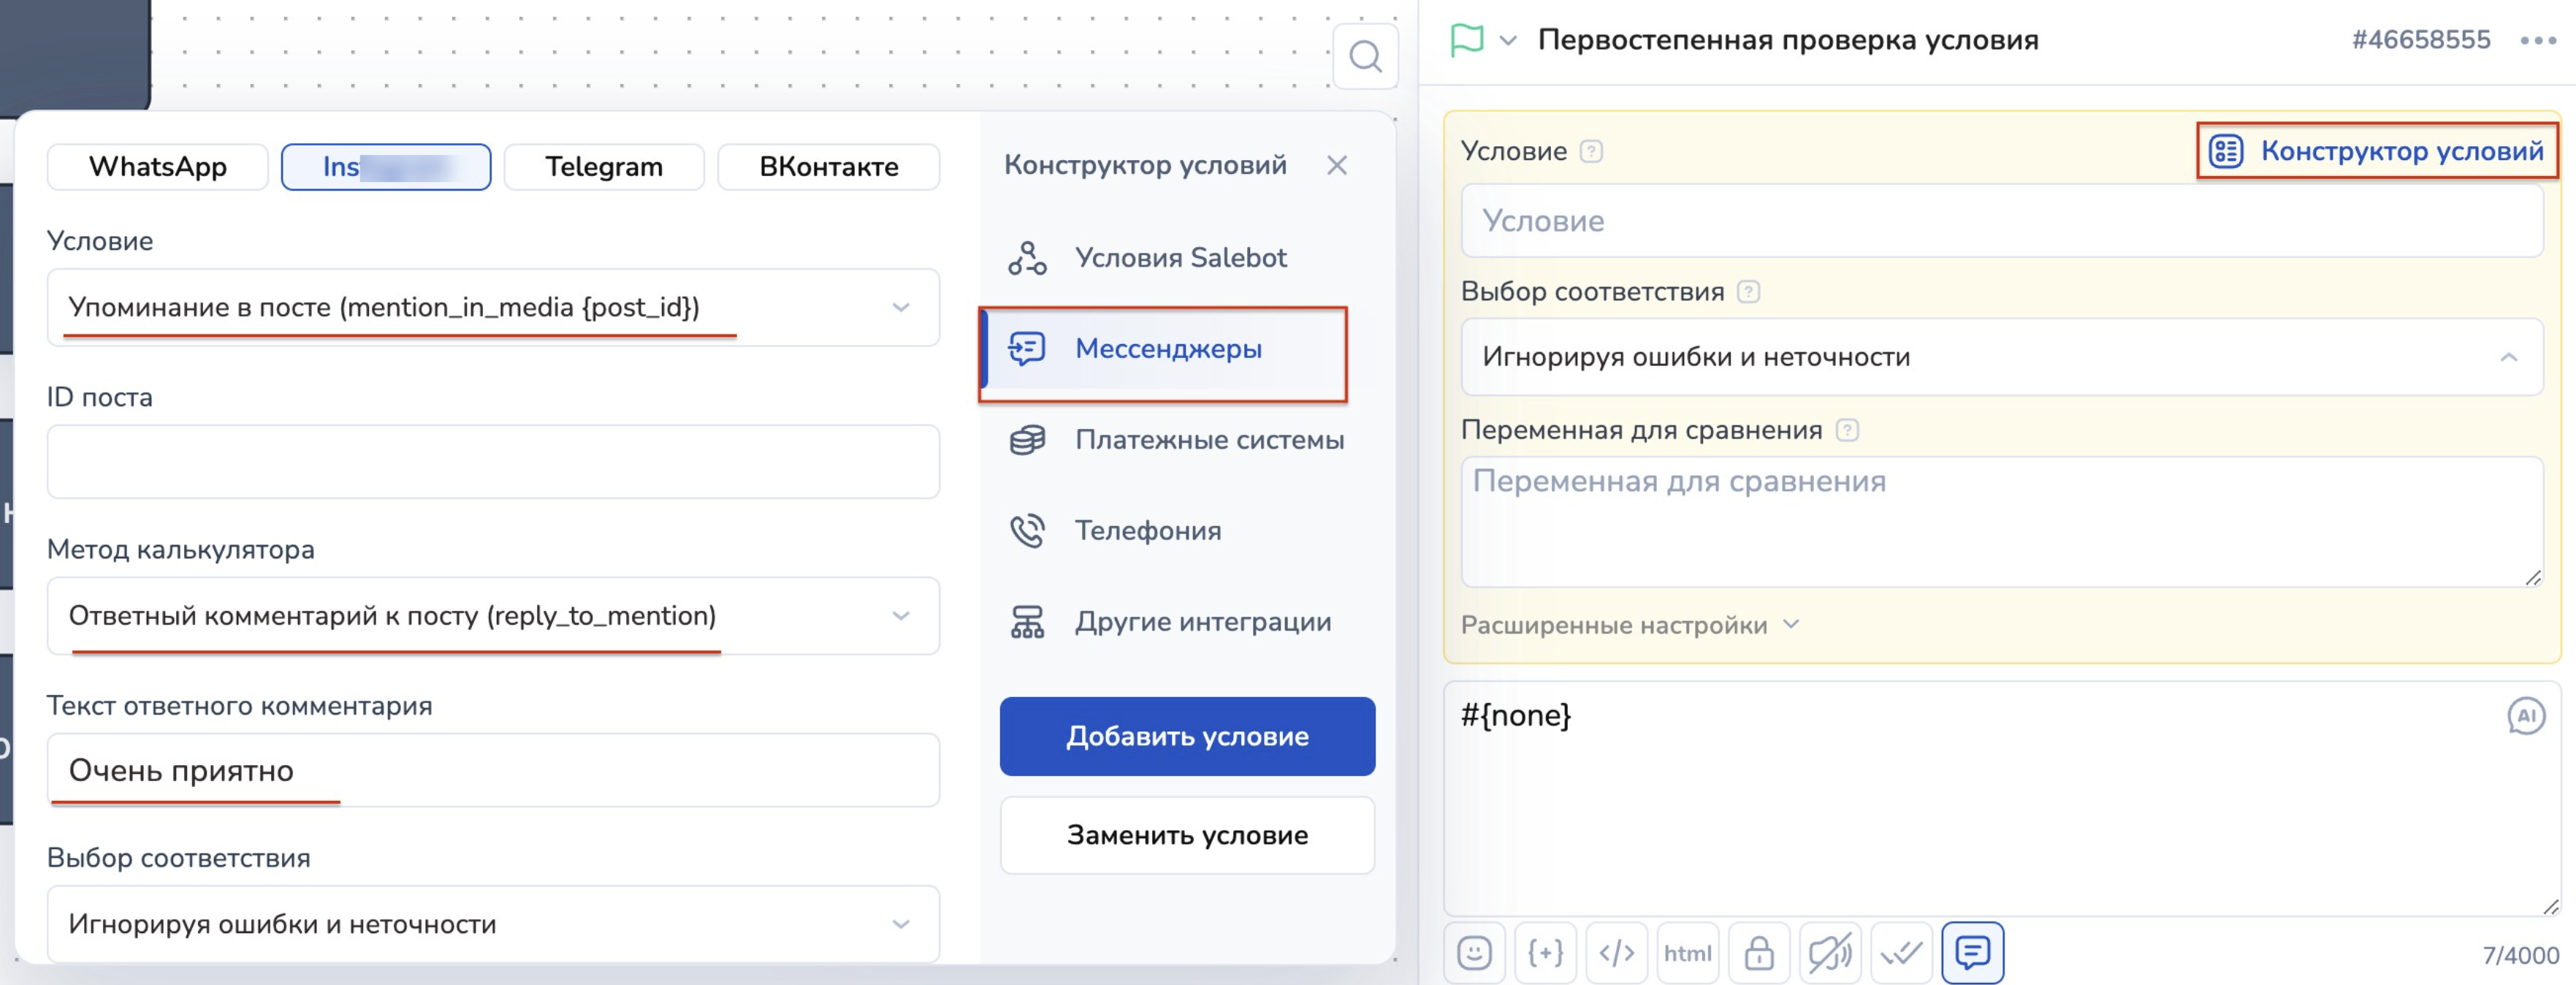Close the condition constructor panel
Viewport: 2576px width, 985px height.
point(1337,166)
